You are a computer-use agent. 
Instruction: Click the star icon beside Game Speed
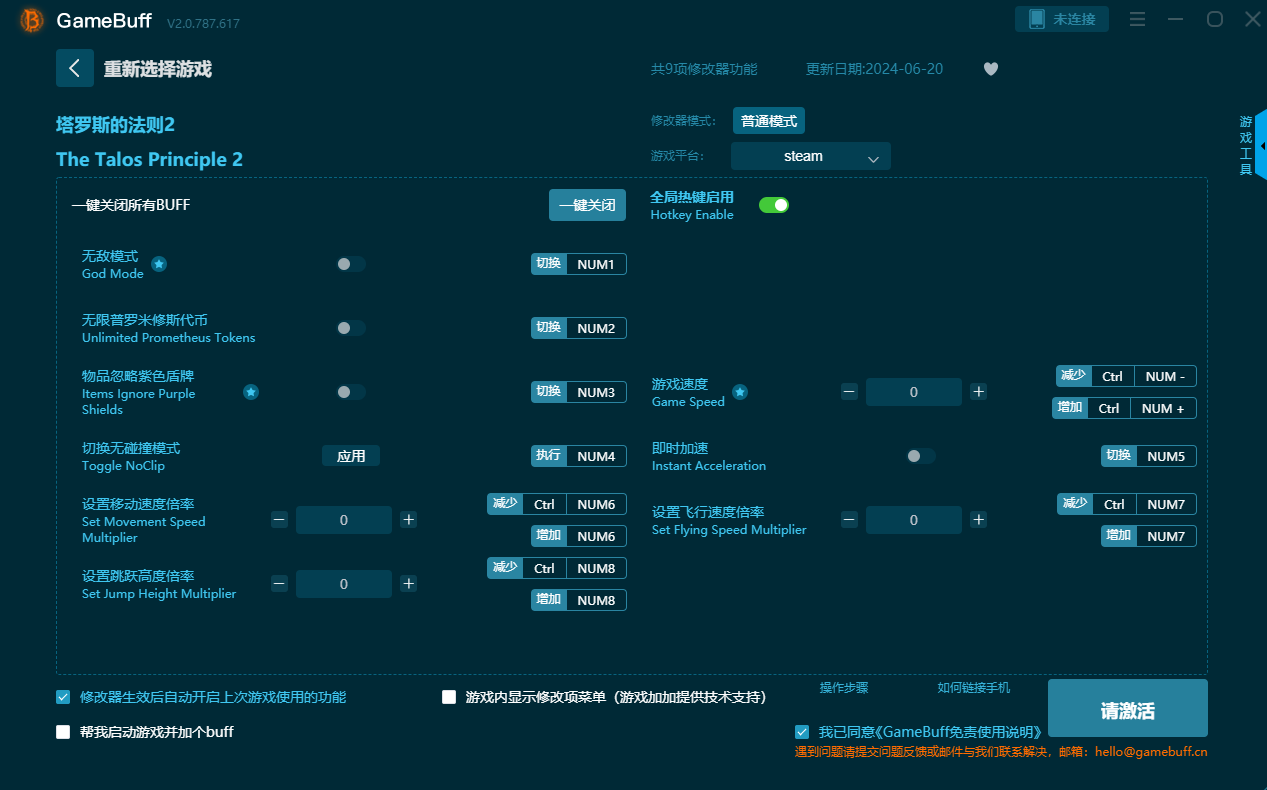coord(740,392)
